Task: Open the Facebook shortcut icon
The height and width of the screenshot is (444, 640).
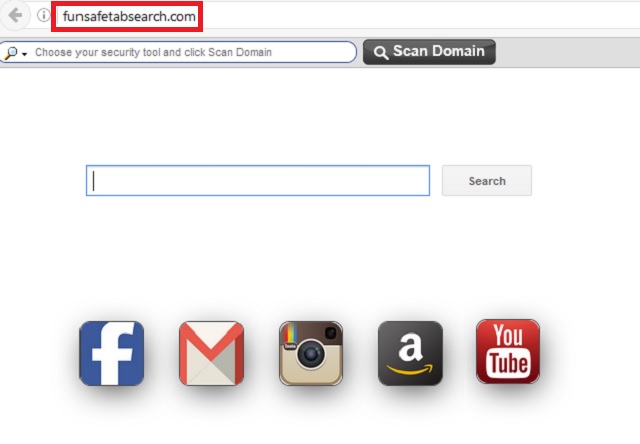Action: [x=111, y=353]
